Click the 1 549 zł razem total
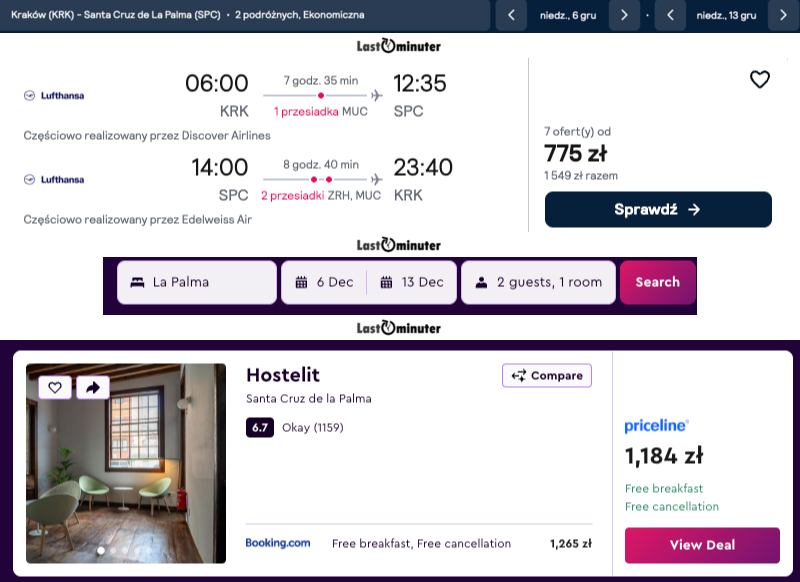This screenshot has width=800, height=582. 581,175
